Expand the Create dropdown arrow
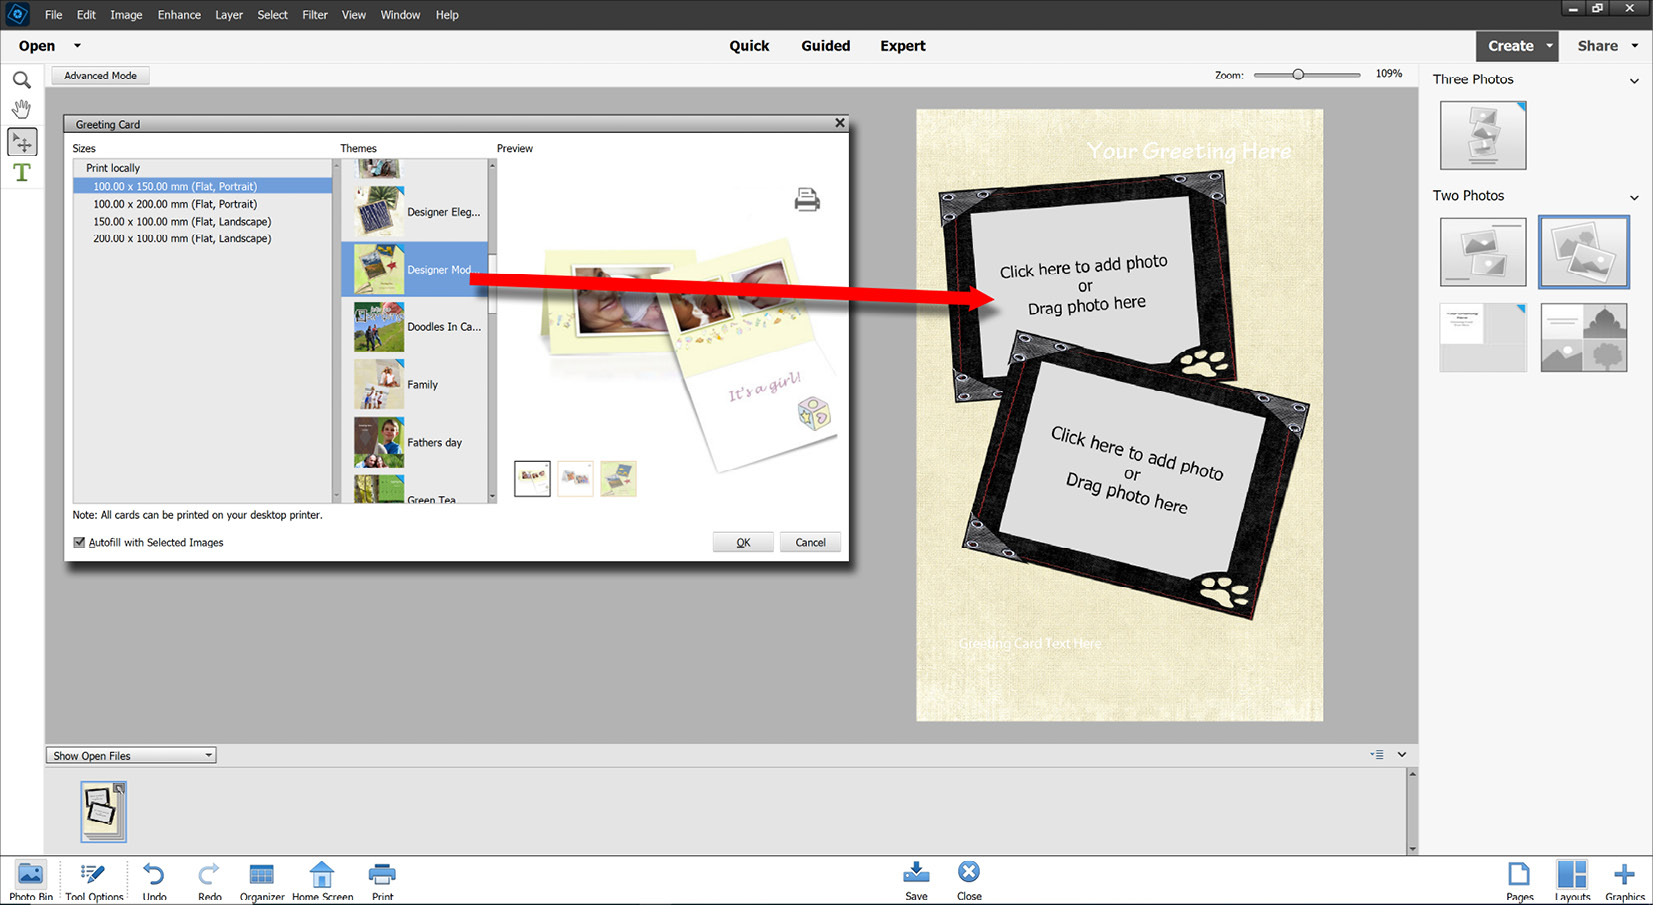Image resolution: width=1653 pixels, height=905 pixels. pyautogui.click(x=1549, y=46)
